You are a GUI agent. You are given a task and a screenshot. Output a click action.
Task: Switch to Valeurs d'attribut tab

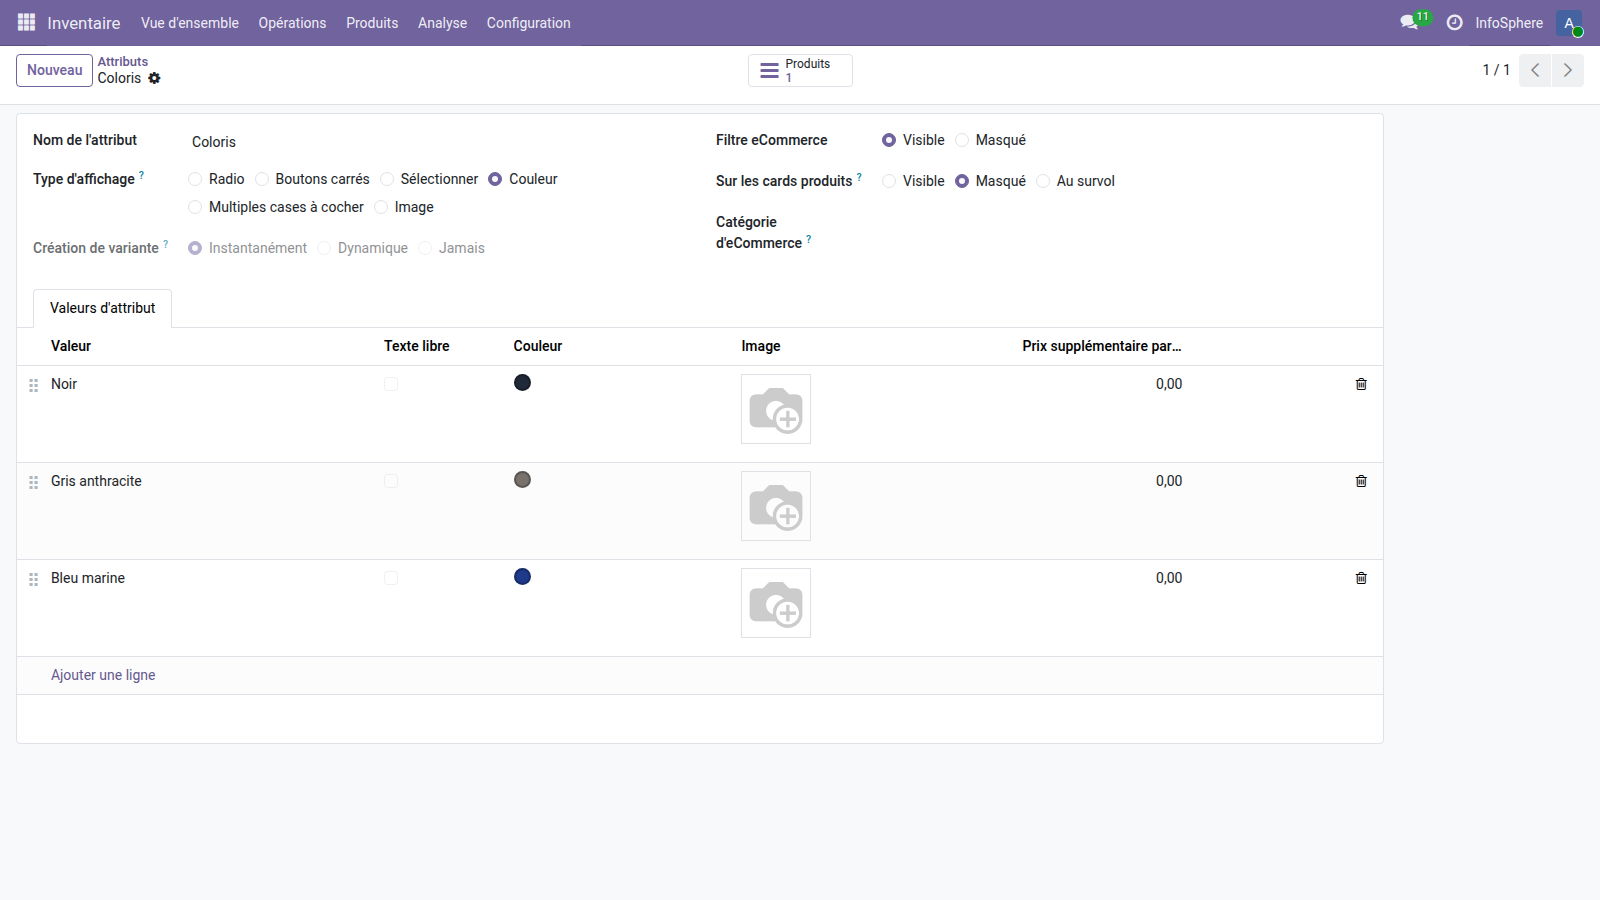(x=102, y=308)
